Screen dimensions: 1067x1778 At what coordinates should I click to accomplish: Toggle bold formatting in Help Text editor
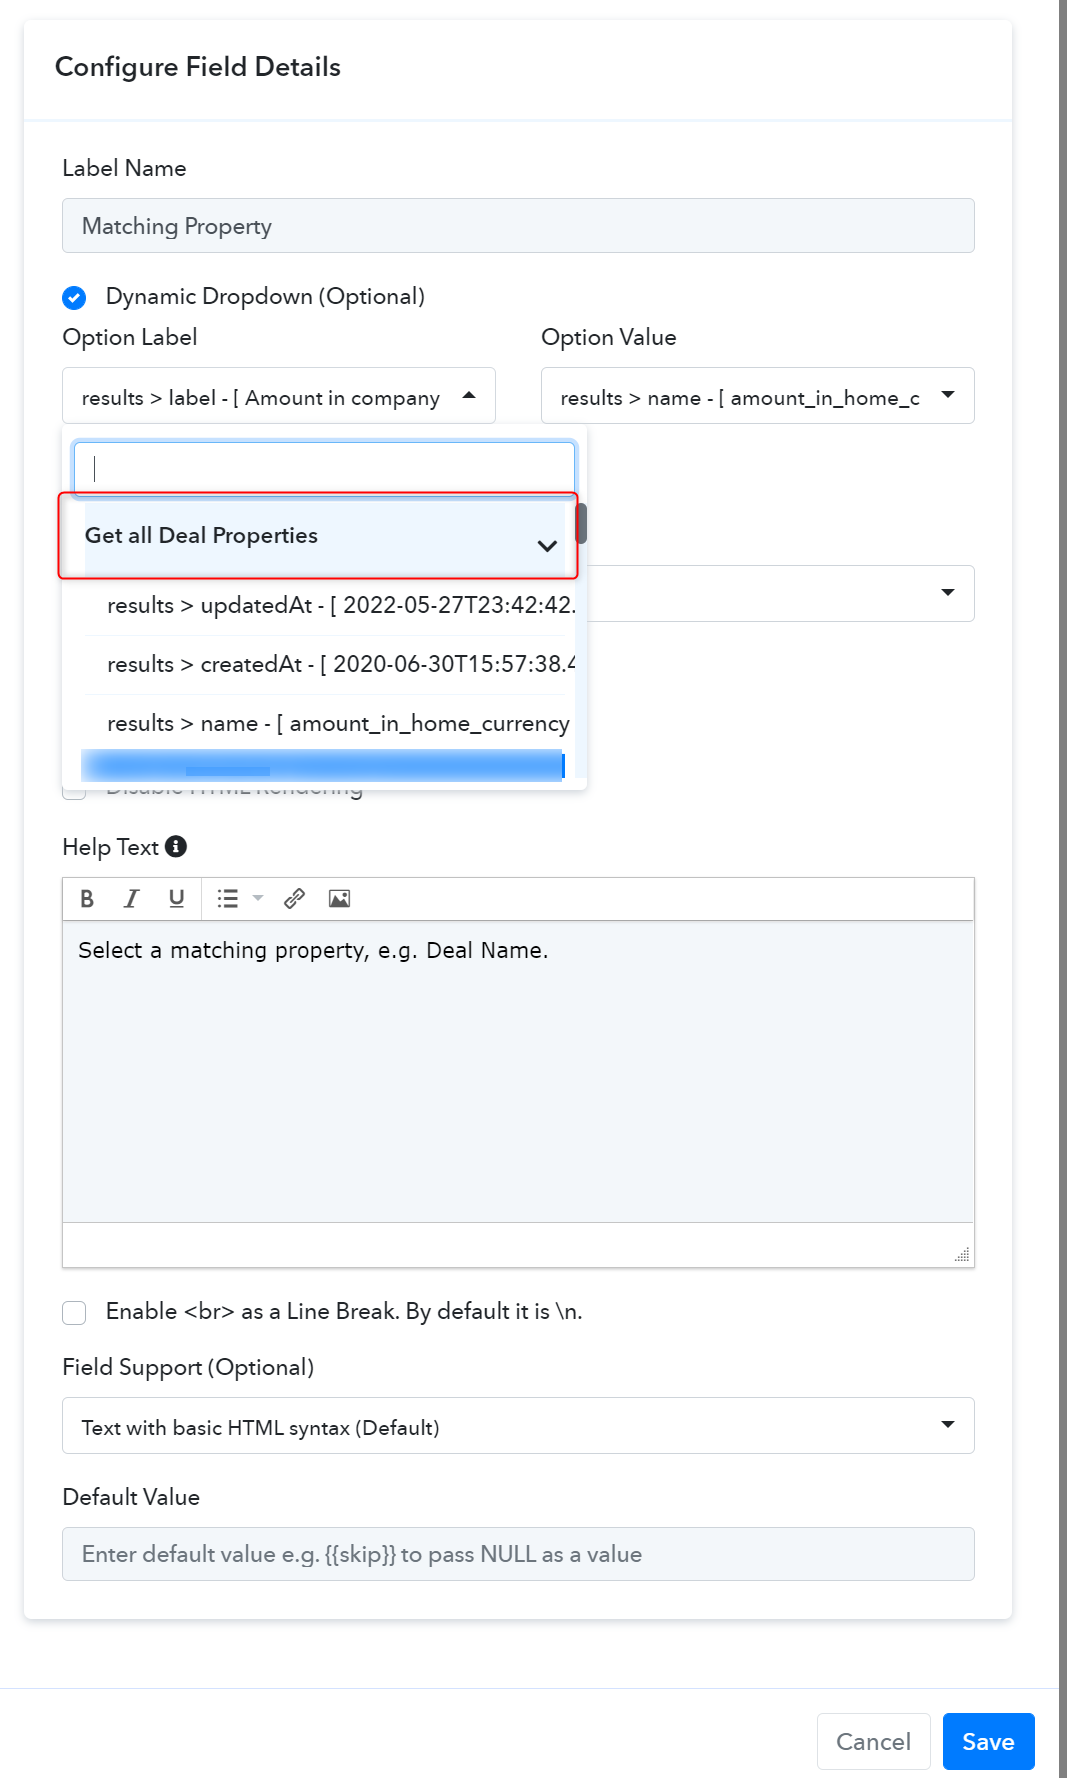coord(87,899)
